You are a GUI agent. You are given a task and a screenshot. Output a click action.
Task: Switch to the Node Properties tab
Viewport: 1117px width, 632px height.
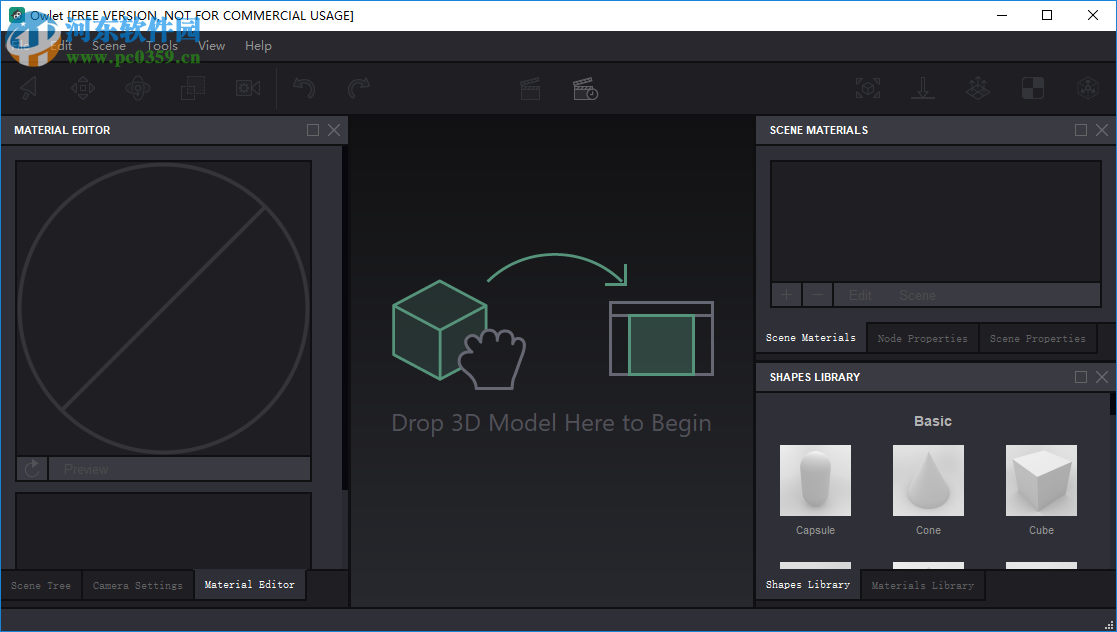[x=922, y=338]
